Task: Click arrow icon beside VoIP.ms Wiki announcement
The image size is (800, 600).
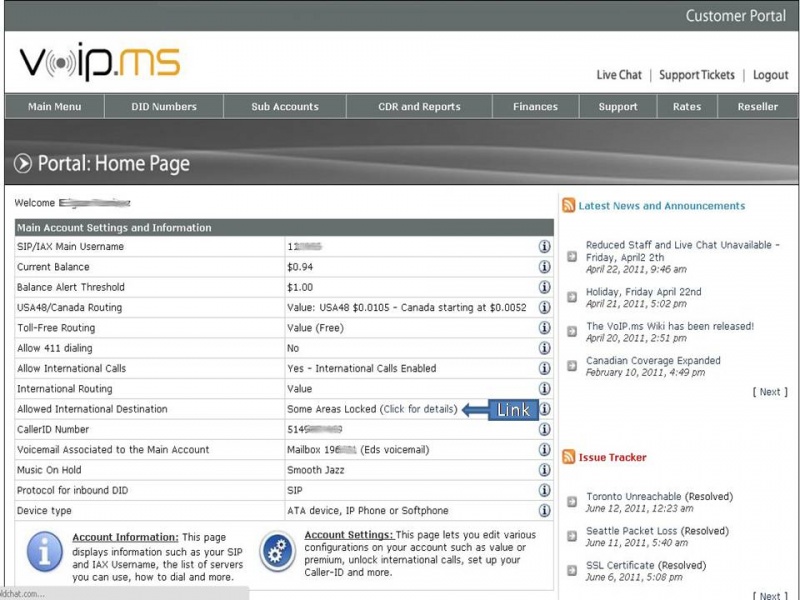Action: tap(572, 332)
